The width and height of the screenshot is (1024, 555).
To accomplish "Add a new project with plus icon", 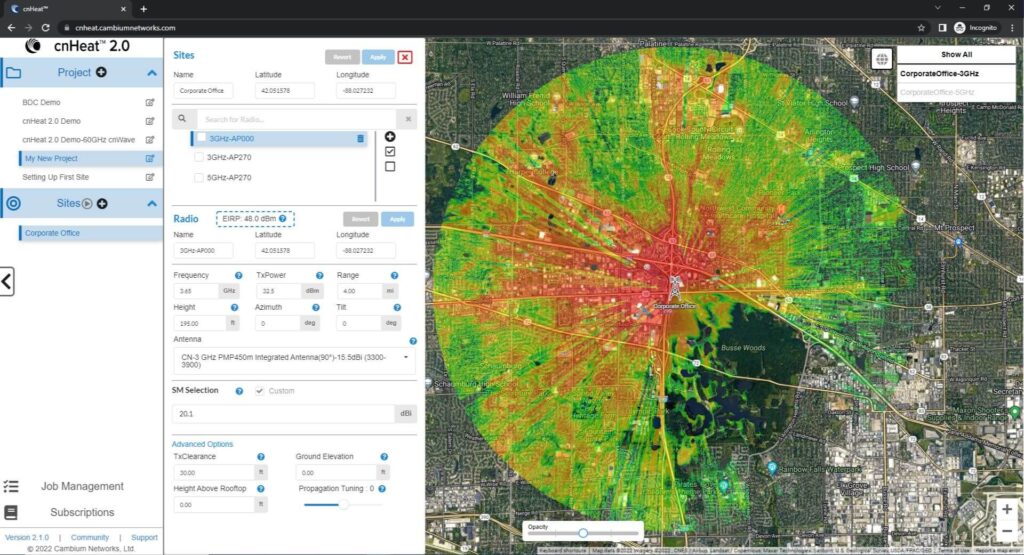I will coord(101,72).
